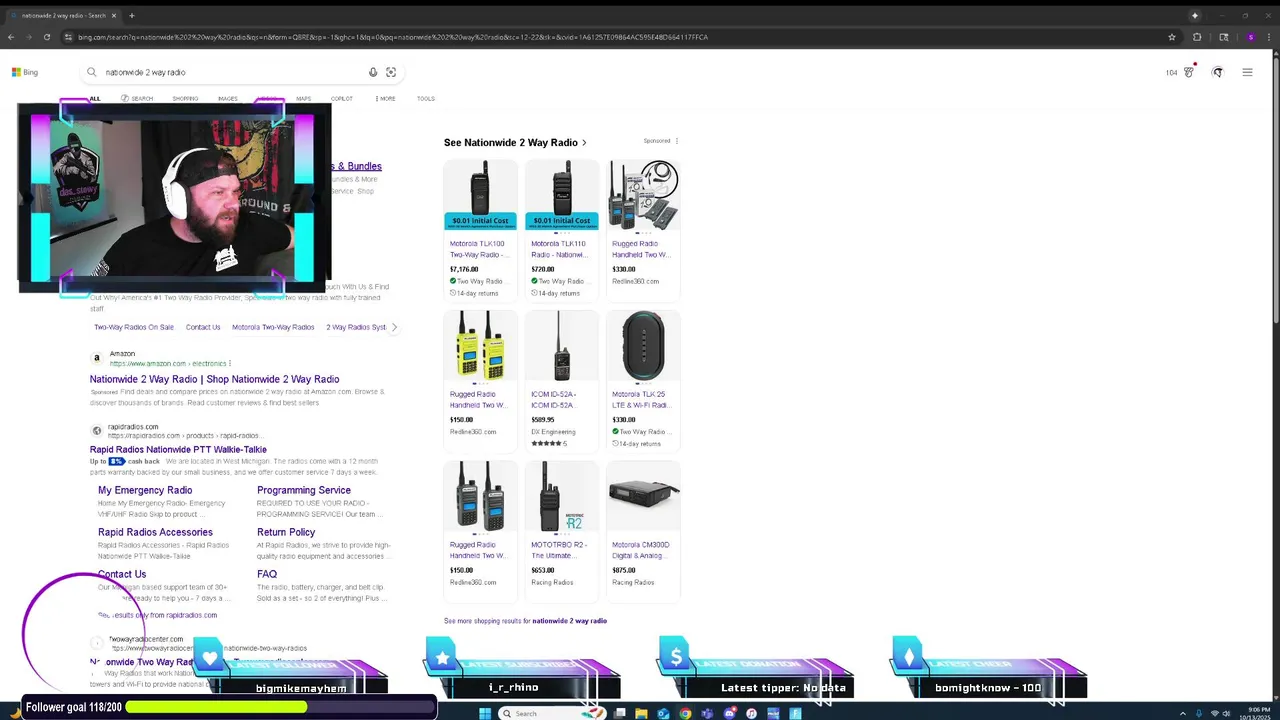Click the Bing logo

tap(25, 72)
